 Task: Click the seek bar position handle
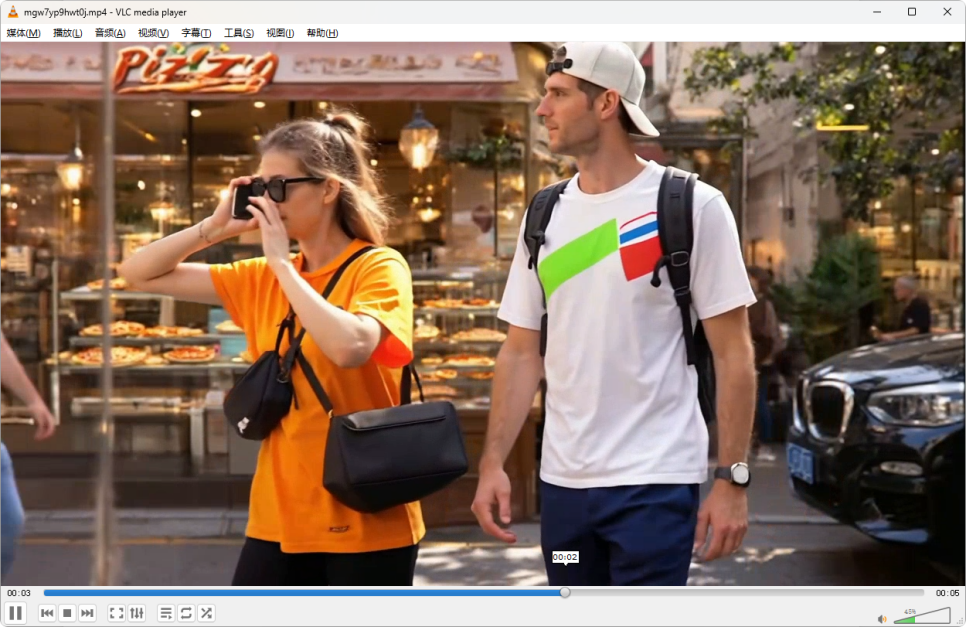pos(565,593)
